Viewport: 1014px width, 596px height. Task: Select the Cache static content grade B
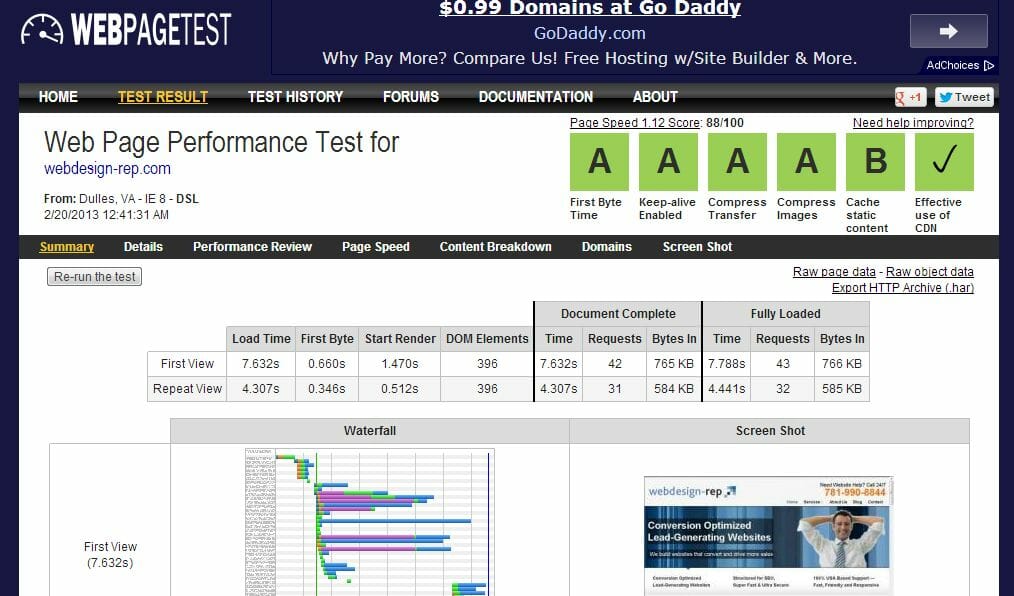coord(876,162)
